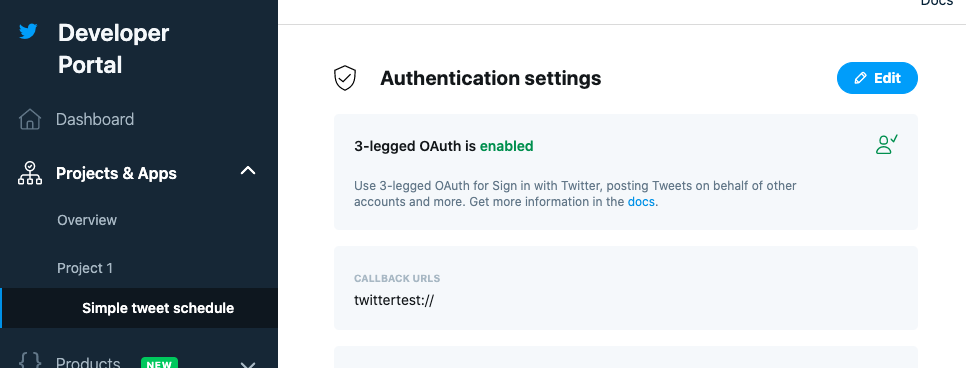This screenshot has width=966, height=368.
Task: Open the Dashboard menu item
Action: (x=95, y=120)
